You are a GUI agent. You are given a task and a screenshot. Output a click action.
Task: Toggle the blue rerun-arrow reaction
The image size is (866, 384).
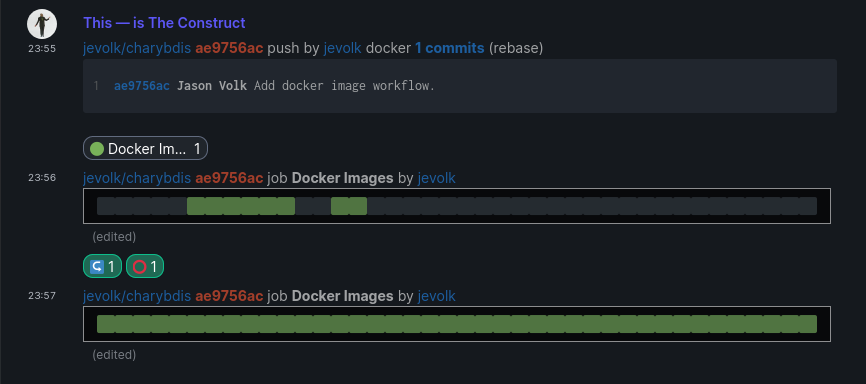102,266
